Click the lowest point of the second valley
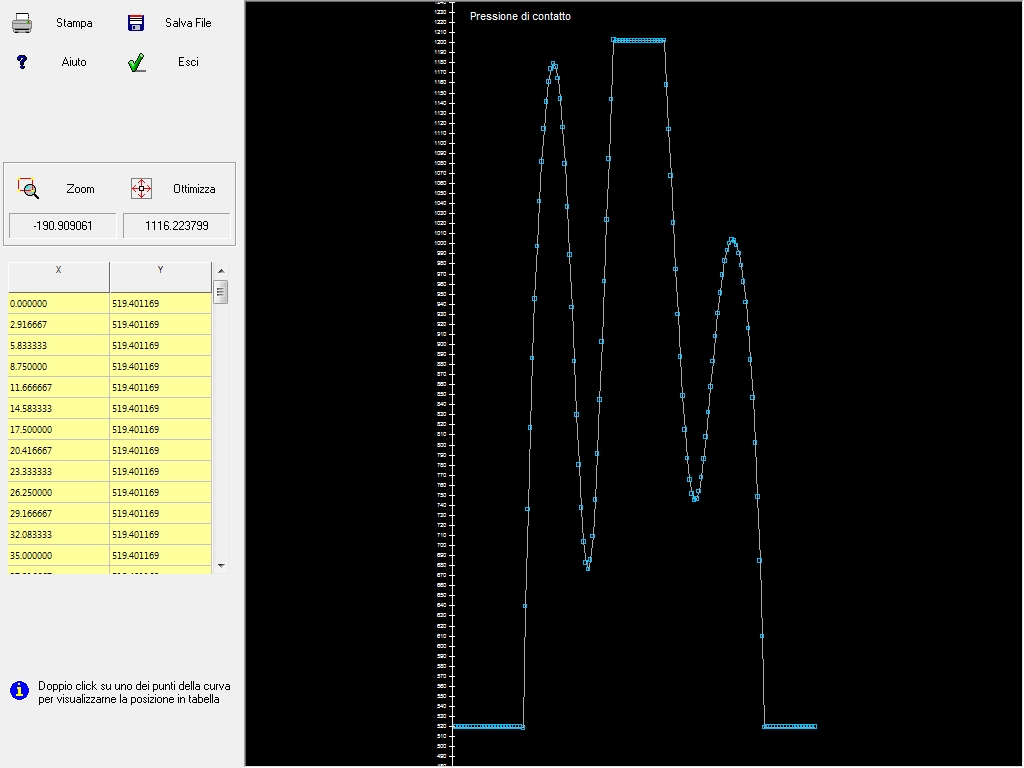The image size is (1024, 768). click(x=694, y=499)
